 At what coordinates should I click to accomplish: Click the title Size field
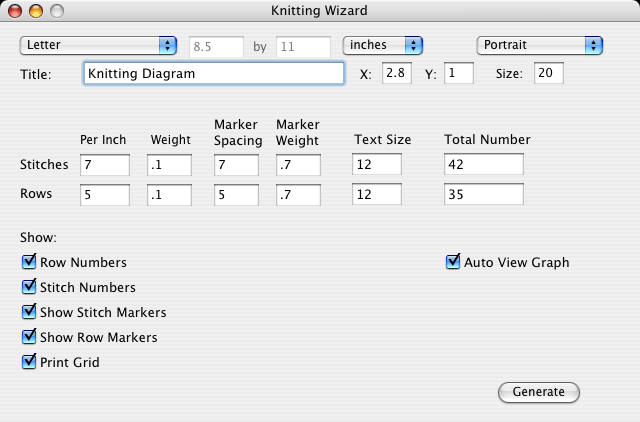click(x=549, y=74)
